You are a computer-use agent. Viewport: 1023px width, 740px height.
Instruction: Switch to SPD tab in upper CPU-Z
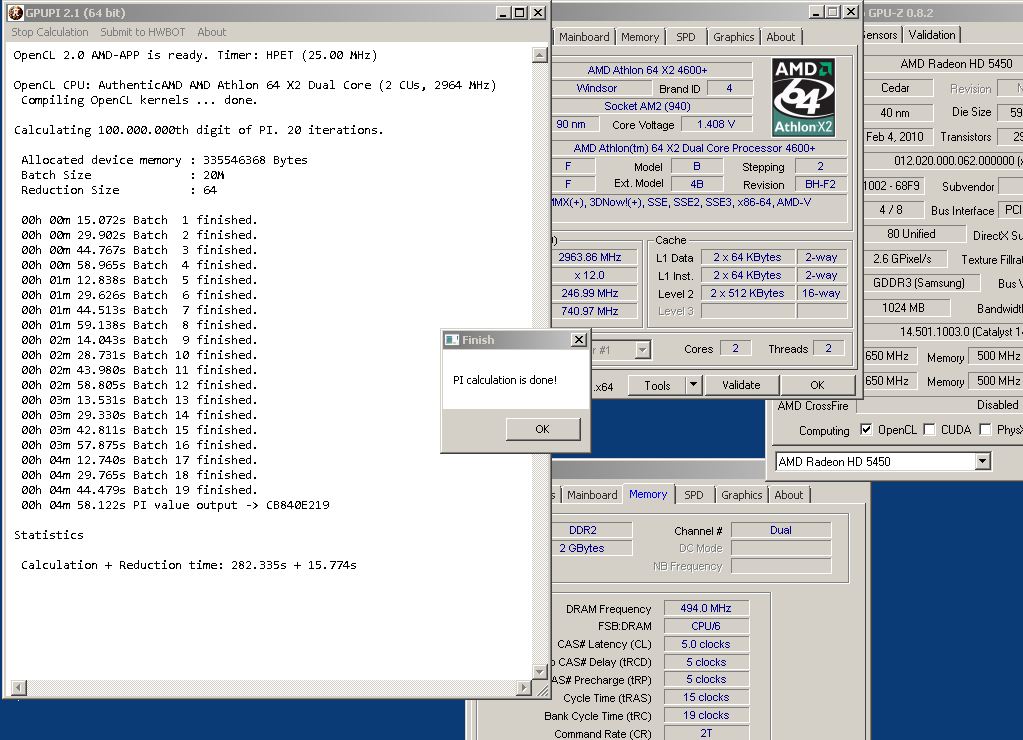pos(685,37)
